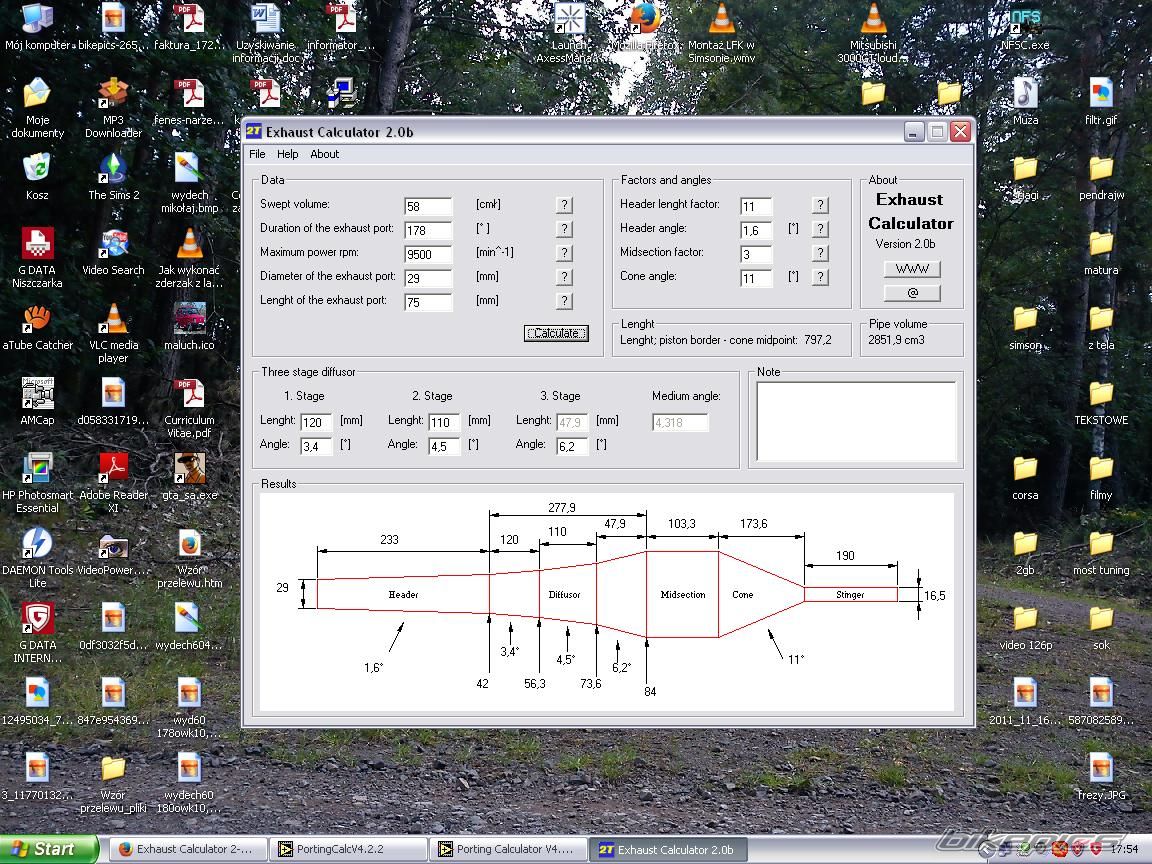Select Video Search desktop icon
1152x864 pixels.
113,253
